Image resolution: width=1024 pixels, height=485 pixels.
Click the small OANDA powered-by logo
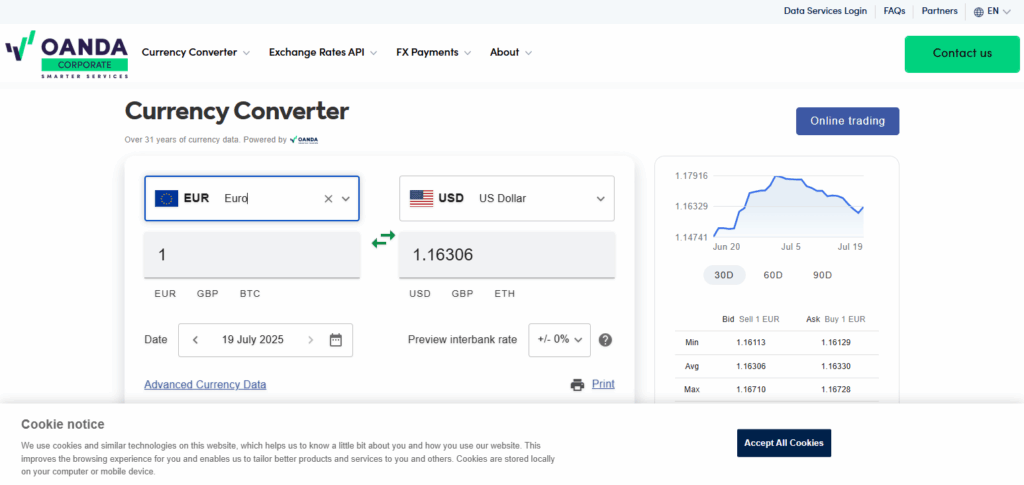click(x=304, y=139)
